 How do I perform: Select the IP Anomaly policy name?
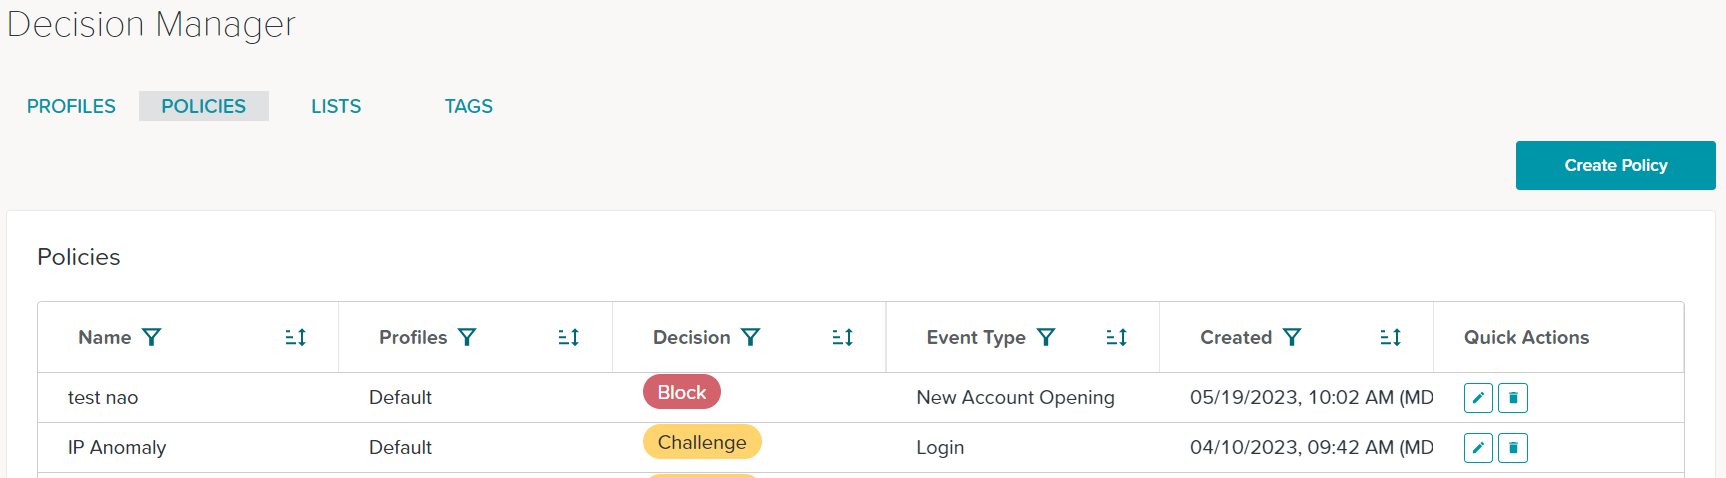(117, 447)
